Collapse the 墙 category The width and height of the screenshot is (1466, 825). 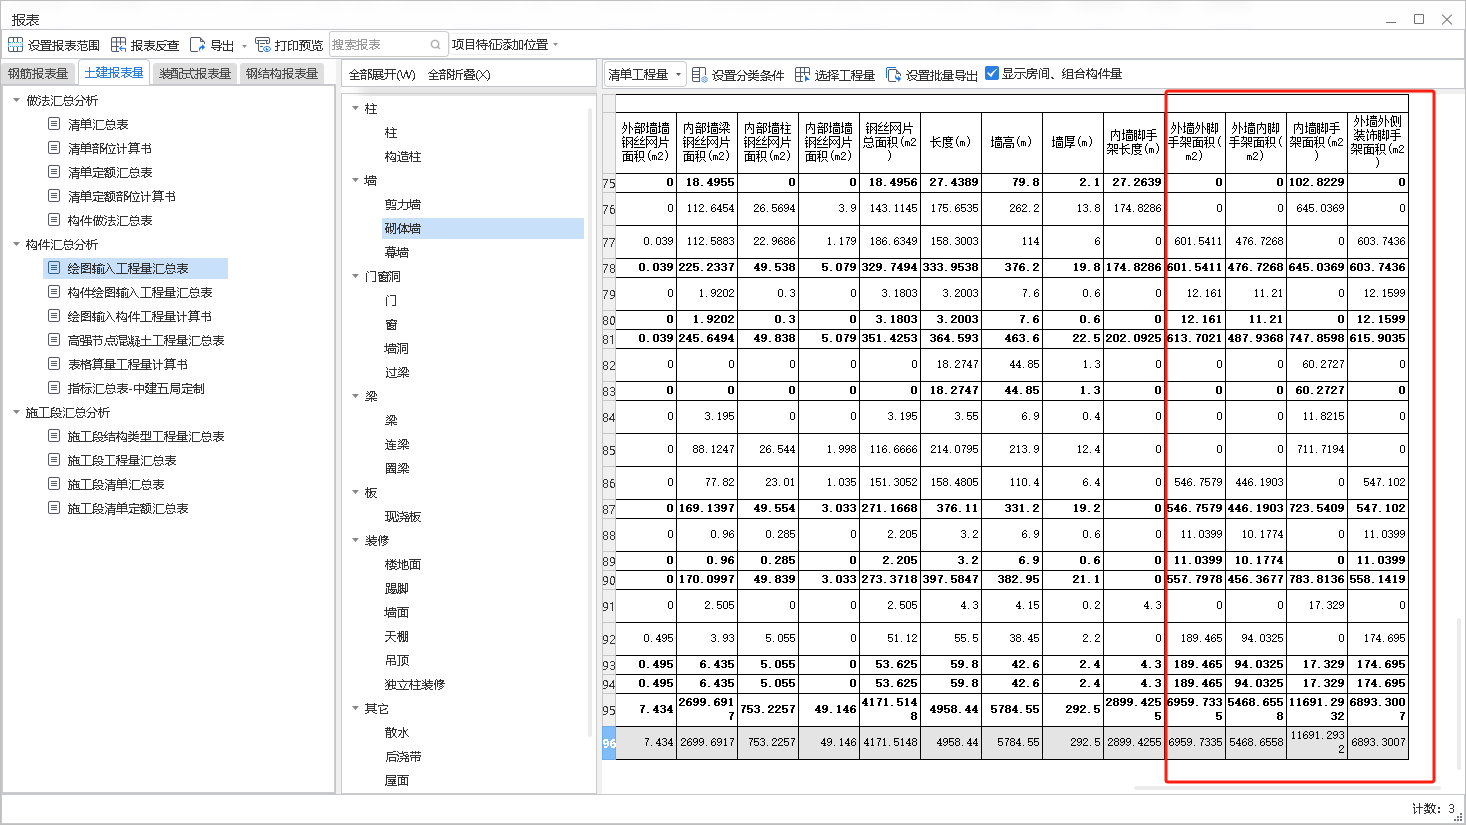click(355, 180)
